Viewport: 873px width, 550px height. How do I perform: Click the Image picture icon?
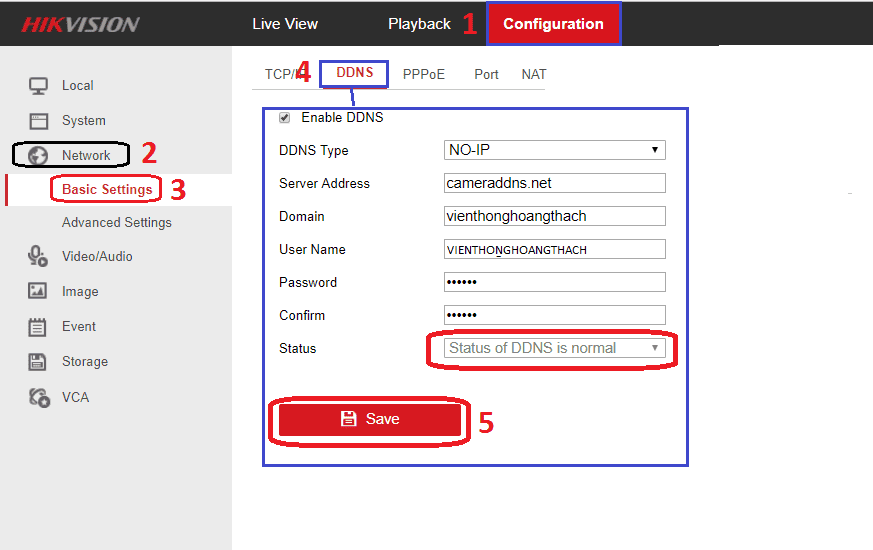(37, 291)
